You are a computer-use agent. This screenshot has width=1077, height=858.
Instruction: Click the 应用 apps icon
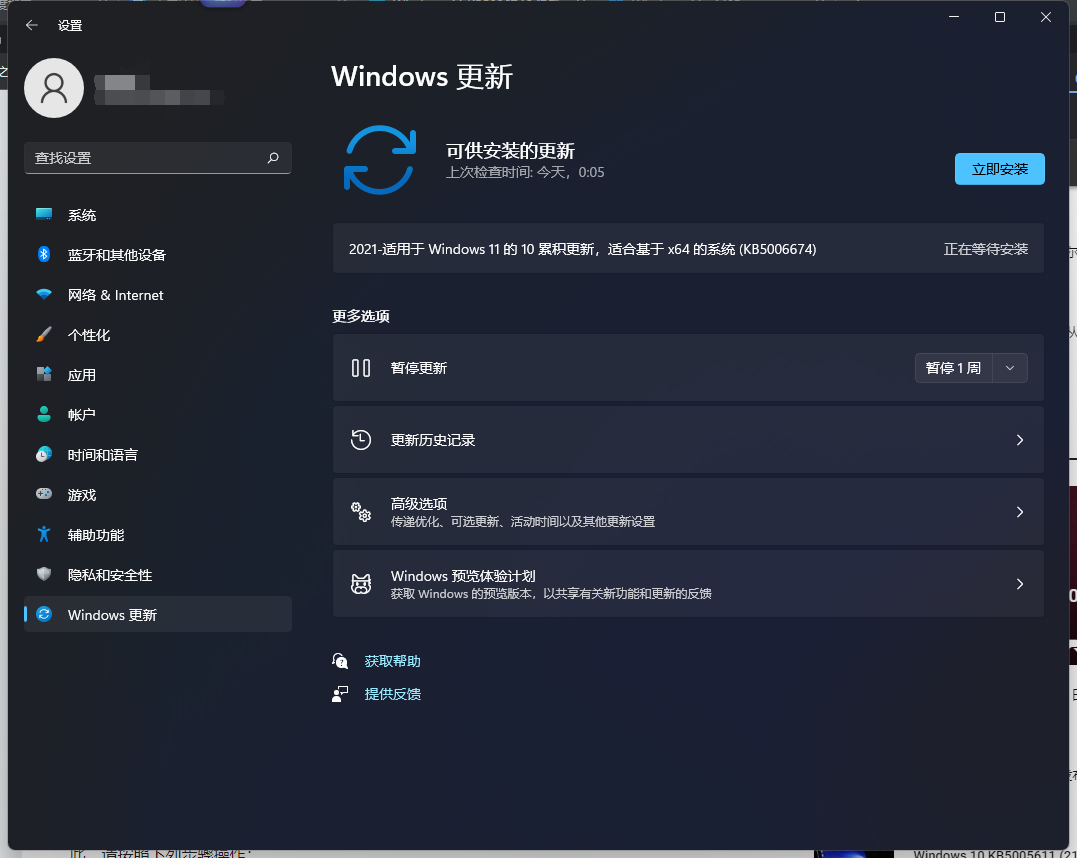click(44, 374)
